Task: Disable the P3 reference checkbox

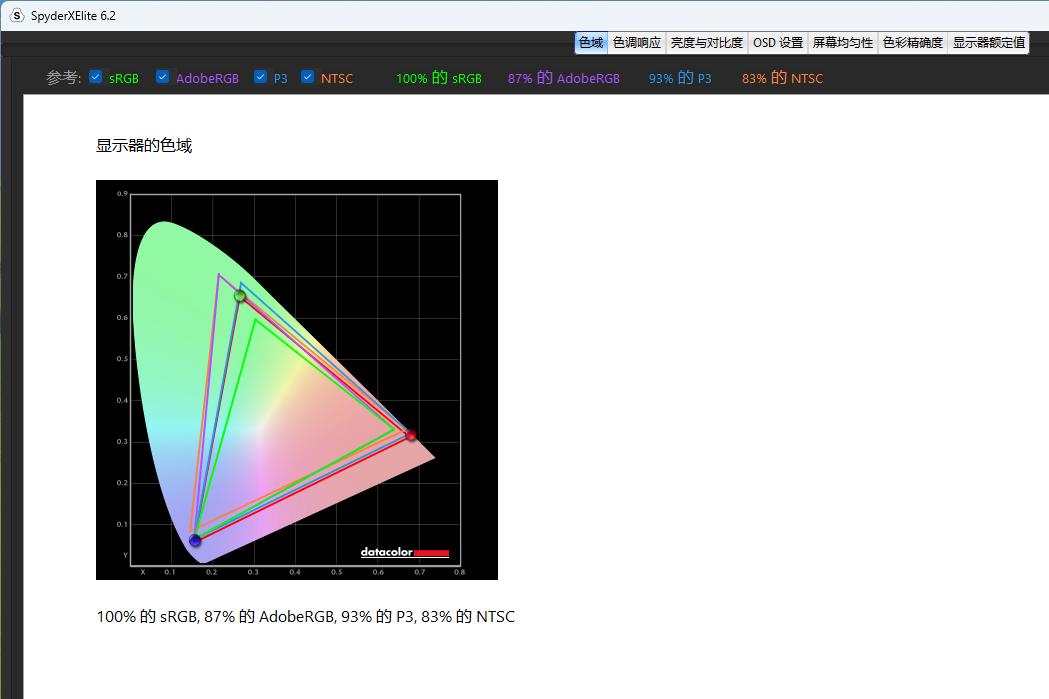Action: point(261,77)
